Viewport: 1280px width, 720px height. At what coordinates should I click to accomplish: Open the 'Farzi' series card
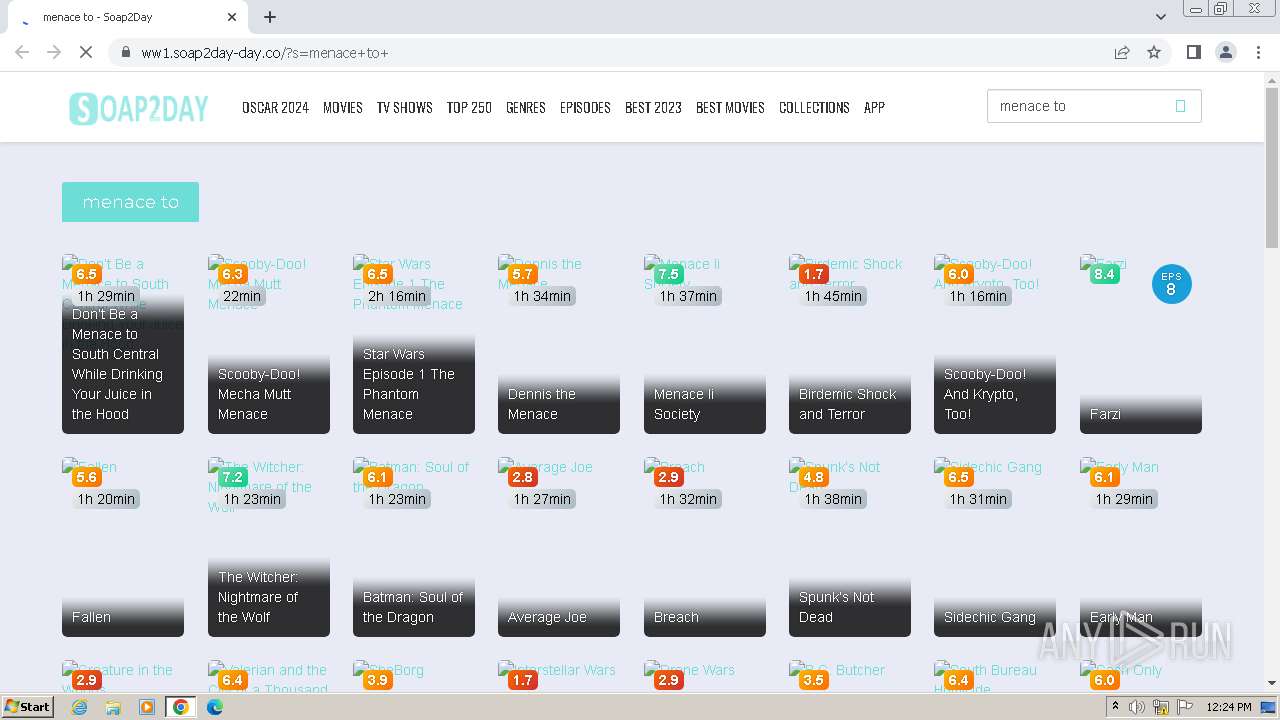pos(1141,344)
